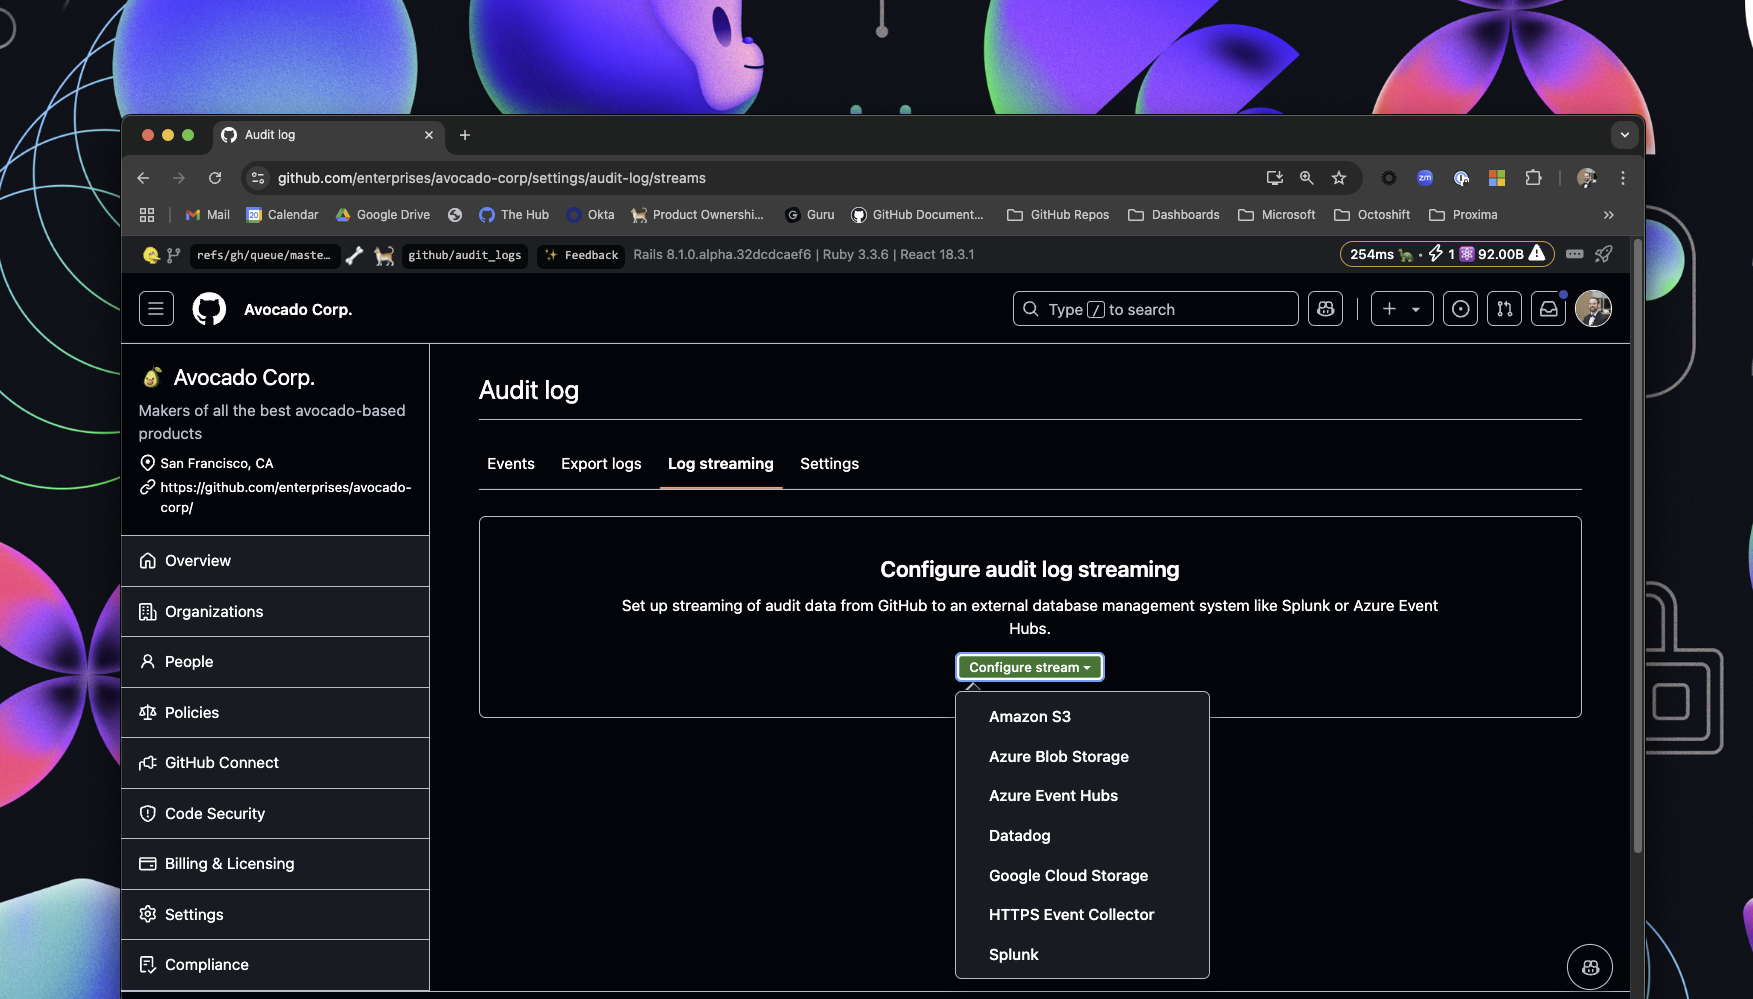Click the Microsoft extension icon in toolbar
Image resolution: width=1753 pixels, height=999 pixels.
coord(1497,178)
